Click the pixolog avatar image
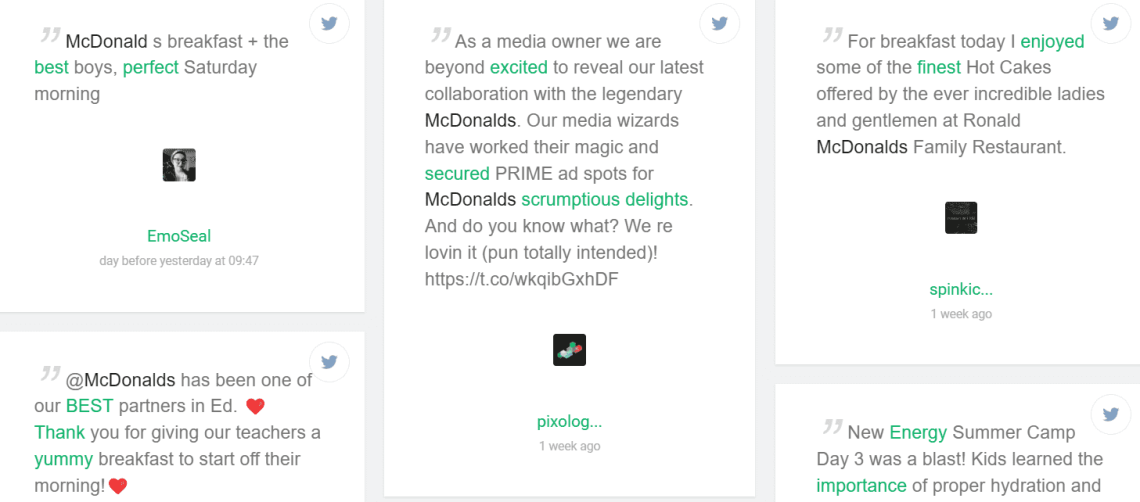1140x502 pixels. click(569, 350)
